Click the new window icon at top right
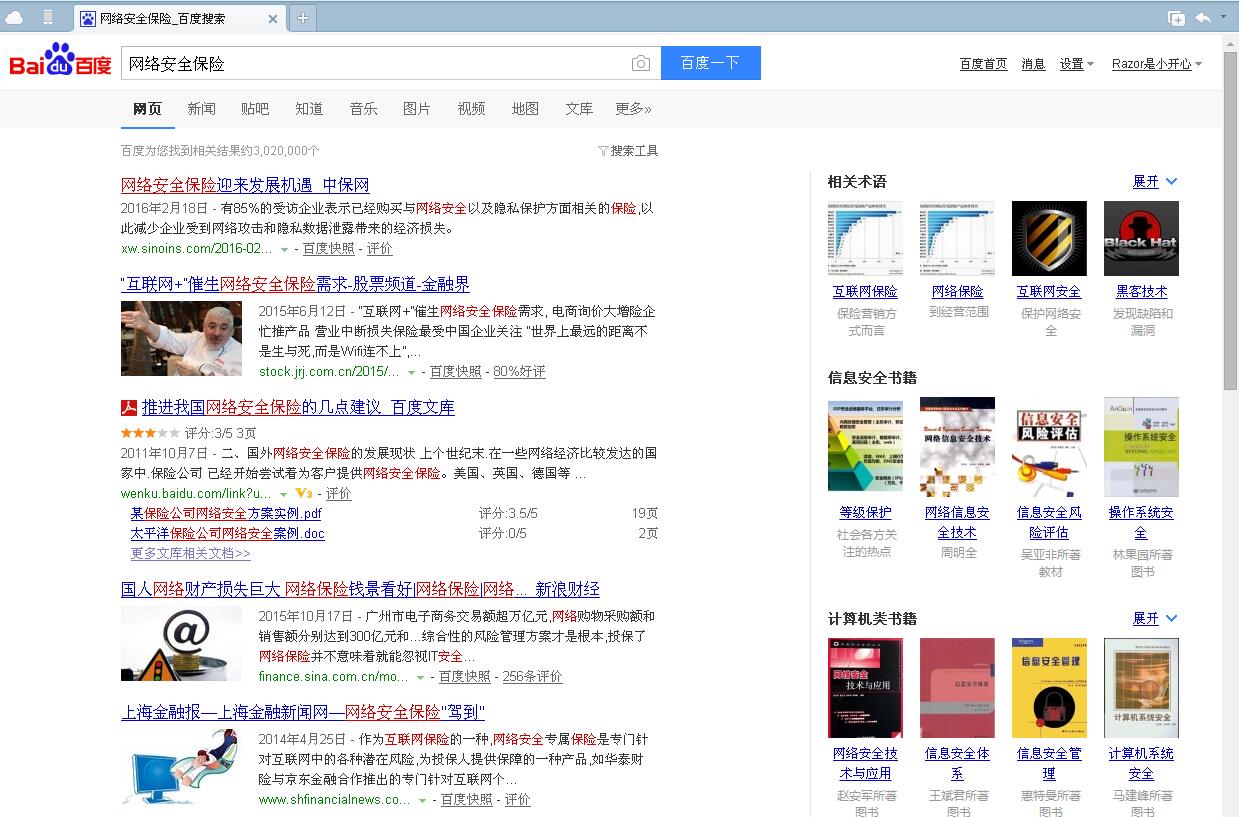1239x817 pixels. [1176, 18]
